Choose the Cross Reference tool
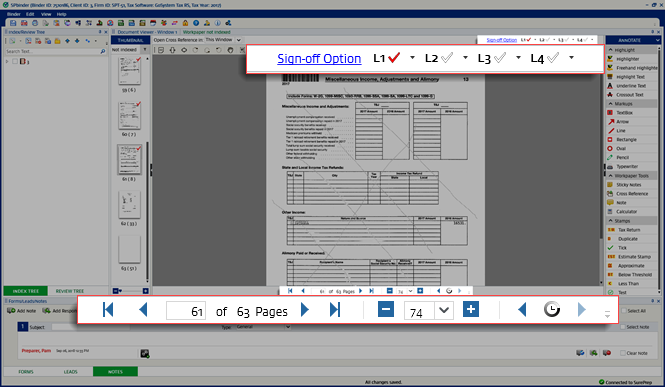 (x=632, y=194)
